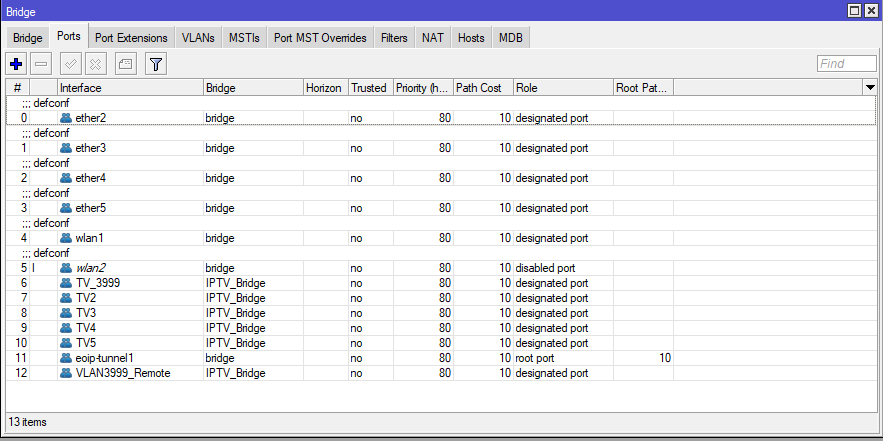Click the blue plus Add button
Viewport: 883px width, 441px height.
click(x=16, y=64)
